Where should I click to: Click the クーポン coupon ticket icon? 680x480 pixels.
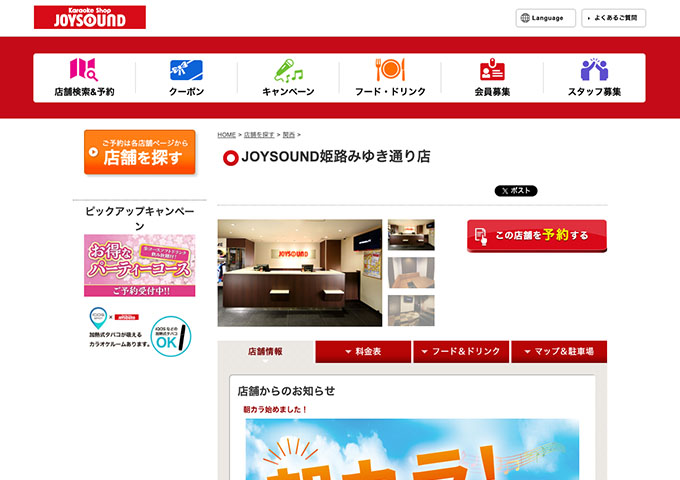(186, 70)
